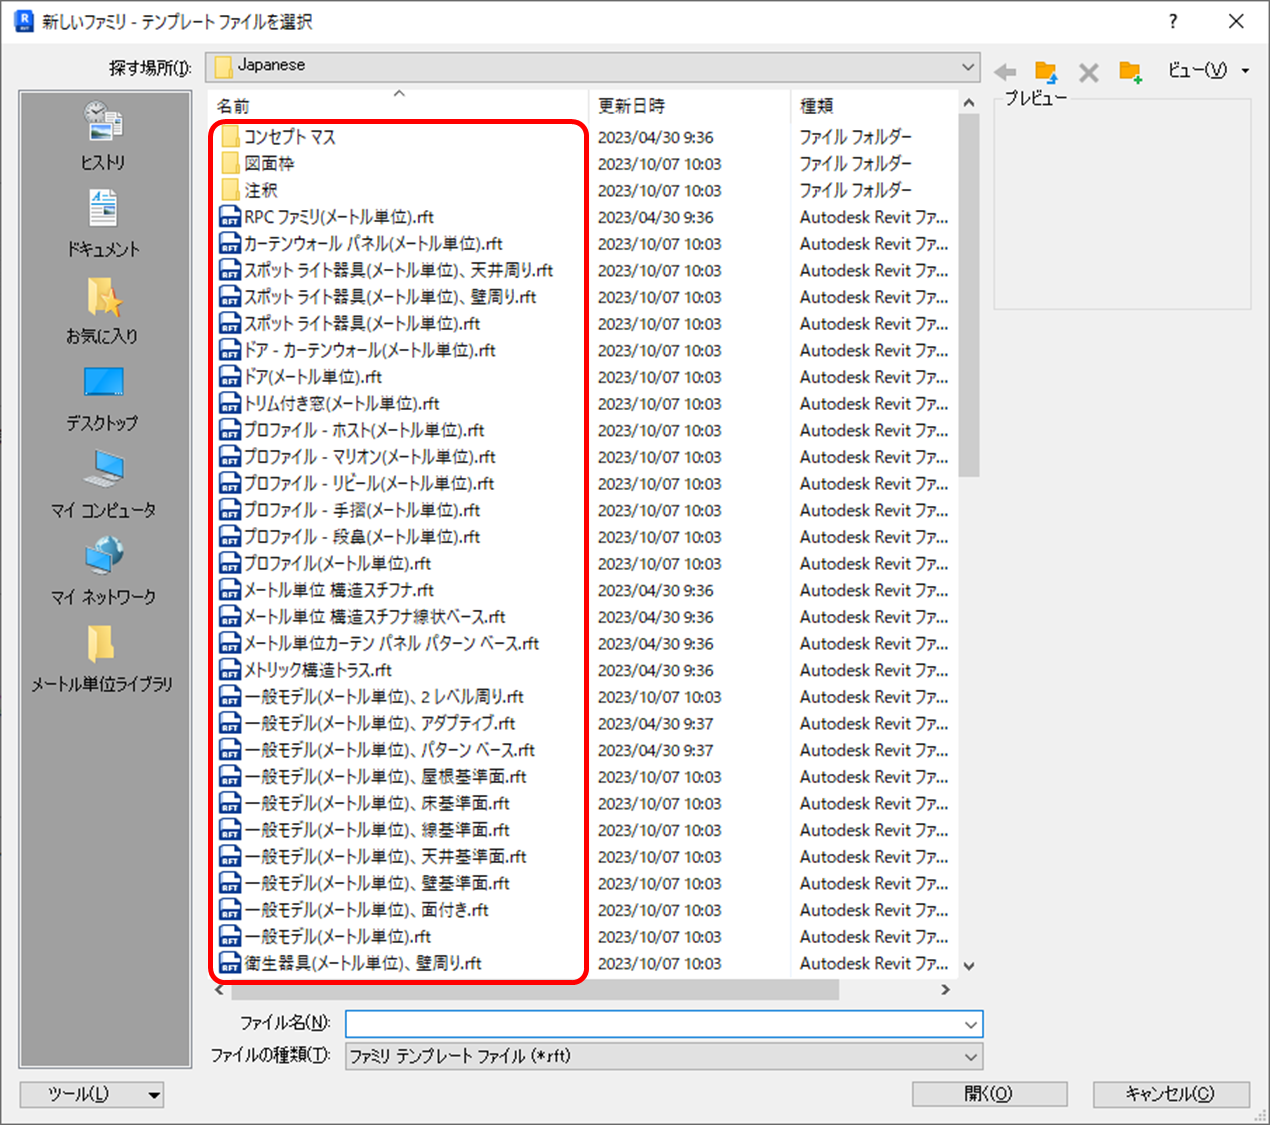Select プロファイル - 段鼻(メートル単位).rft

[350, 537]
